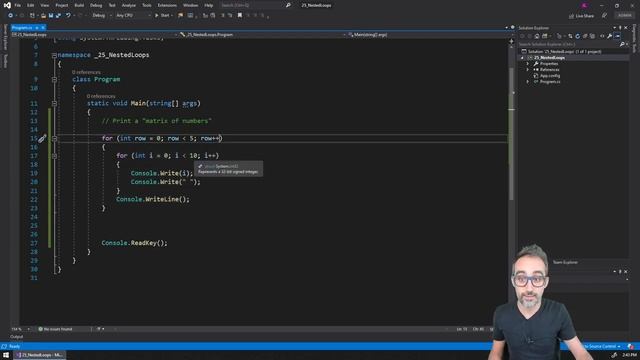640x360 pixels.
Task: Open the Debug configuration dropdown
Action: coord(101,16)
